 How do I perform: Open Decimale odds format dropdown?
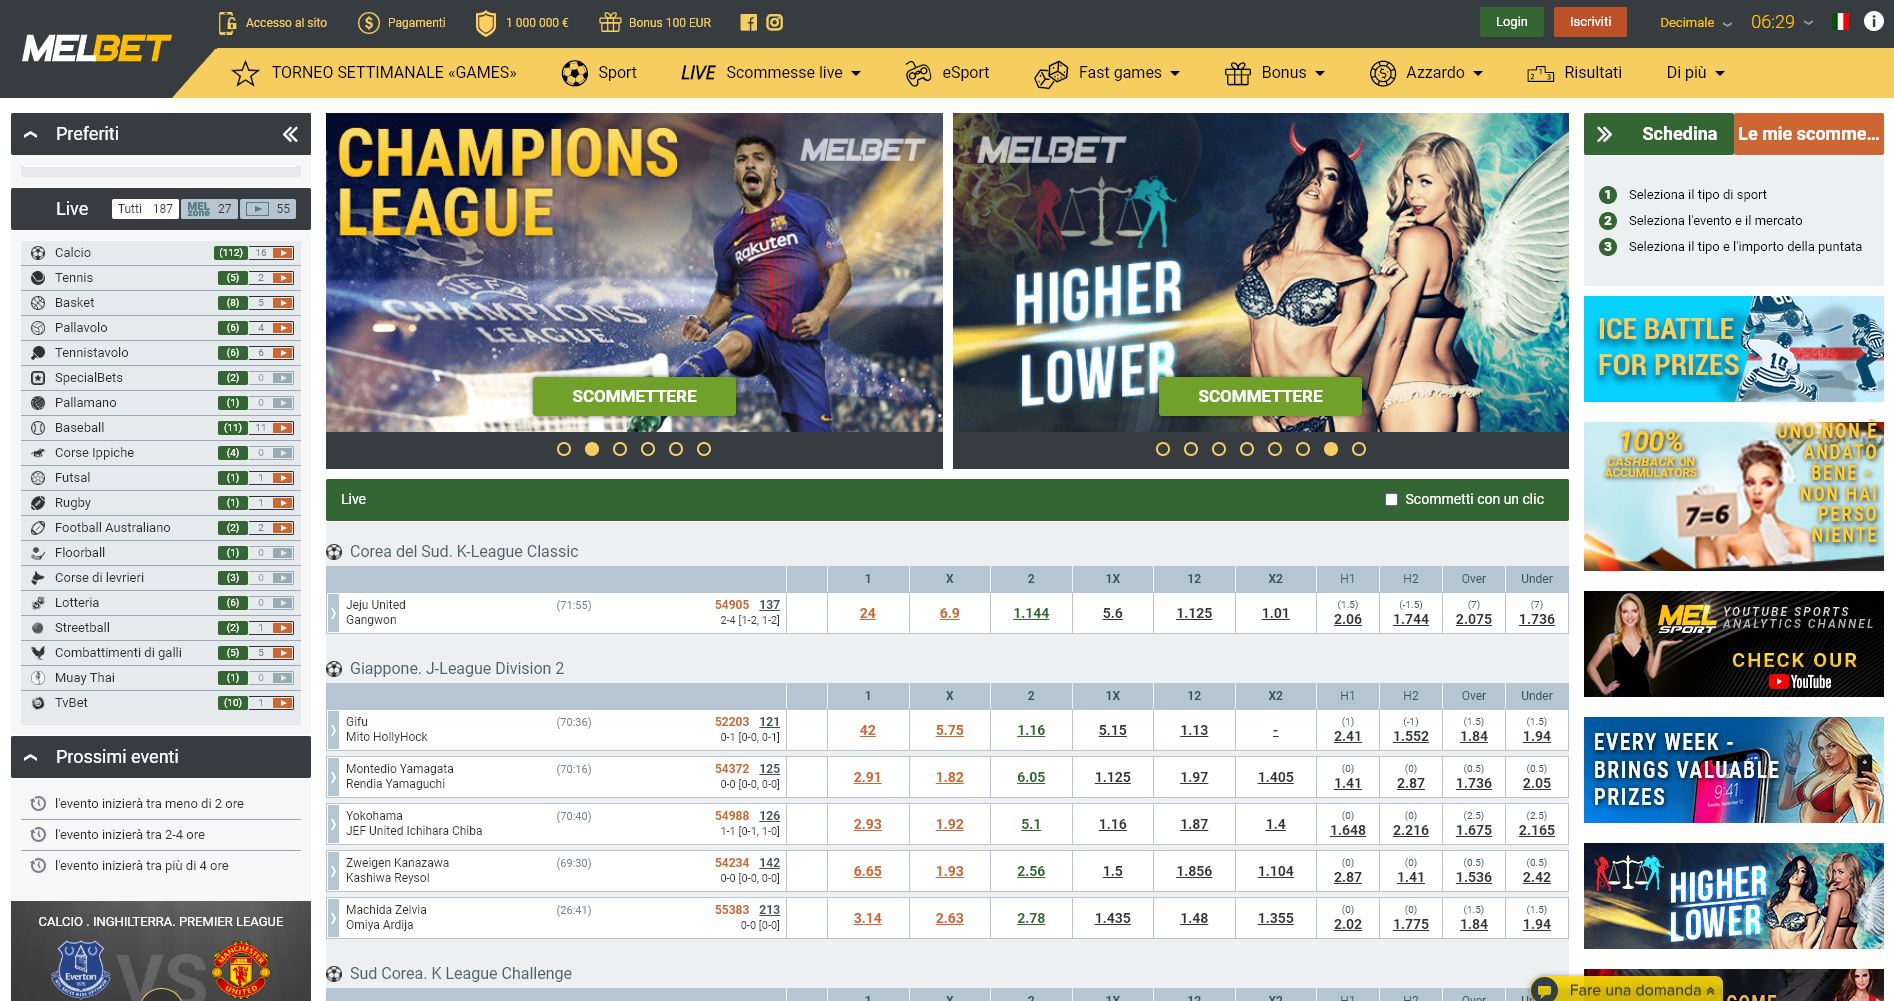(1695, 22)
